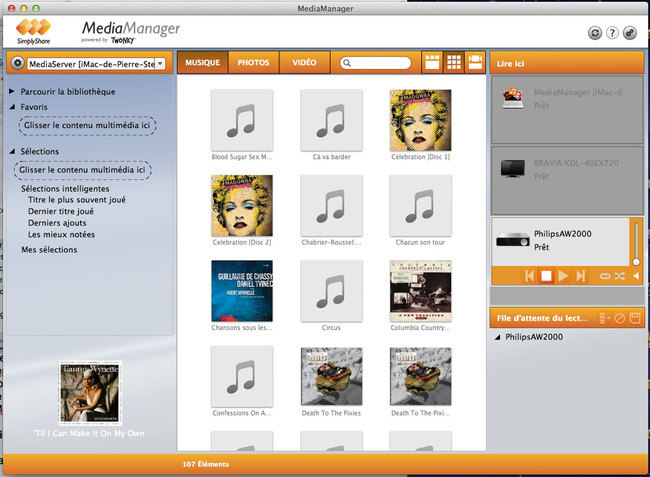Click the link/share icon in the header
The height and width of the screenshot is (477, 650).
pyautogui.click(x=630, y=33)
